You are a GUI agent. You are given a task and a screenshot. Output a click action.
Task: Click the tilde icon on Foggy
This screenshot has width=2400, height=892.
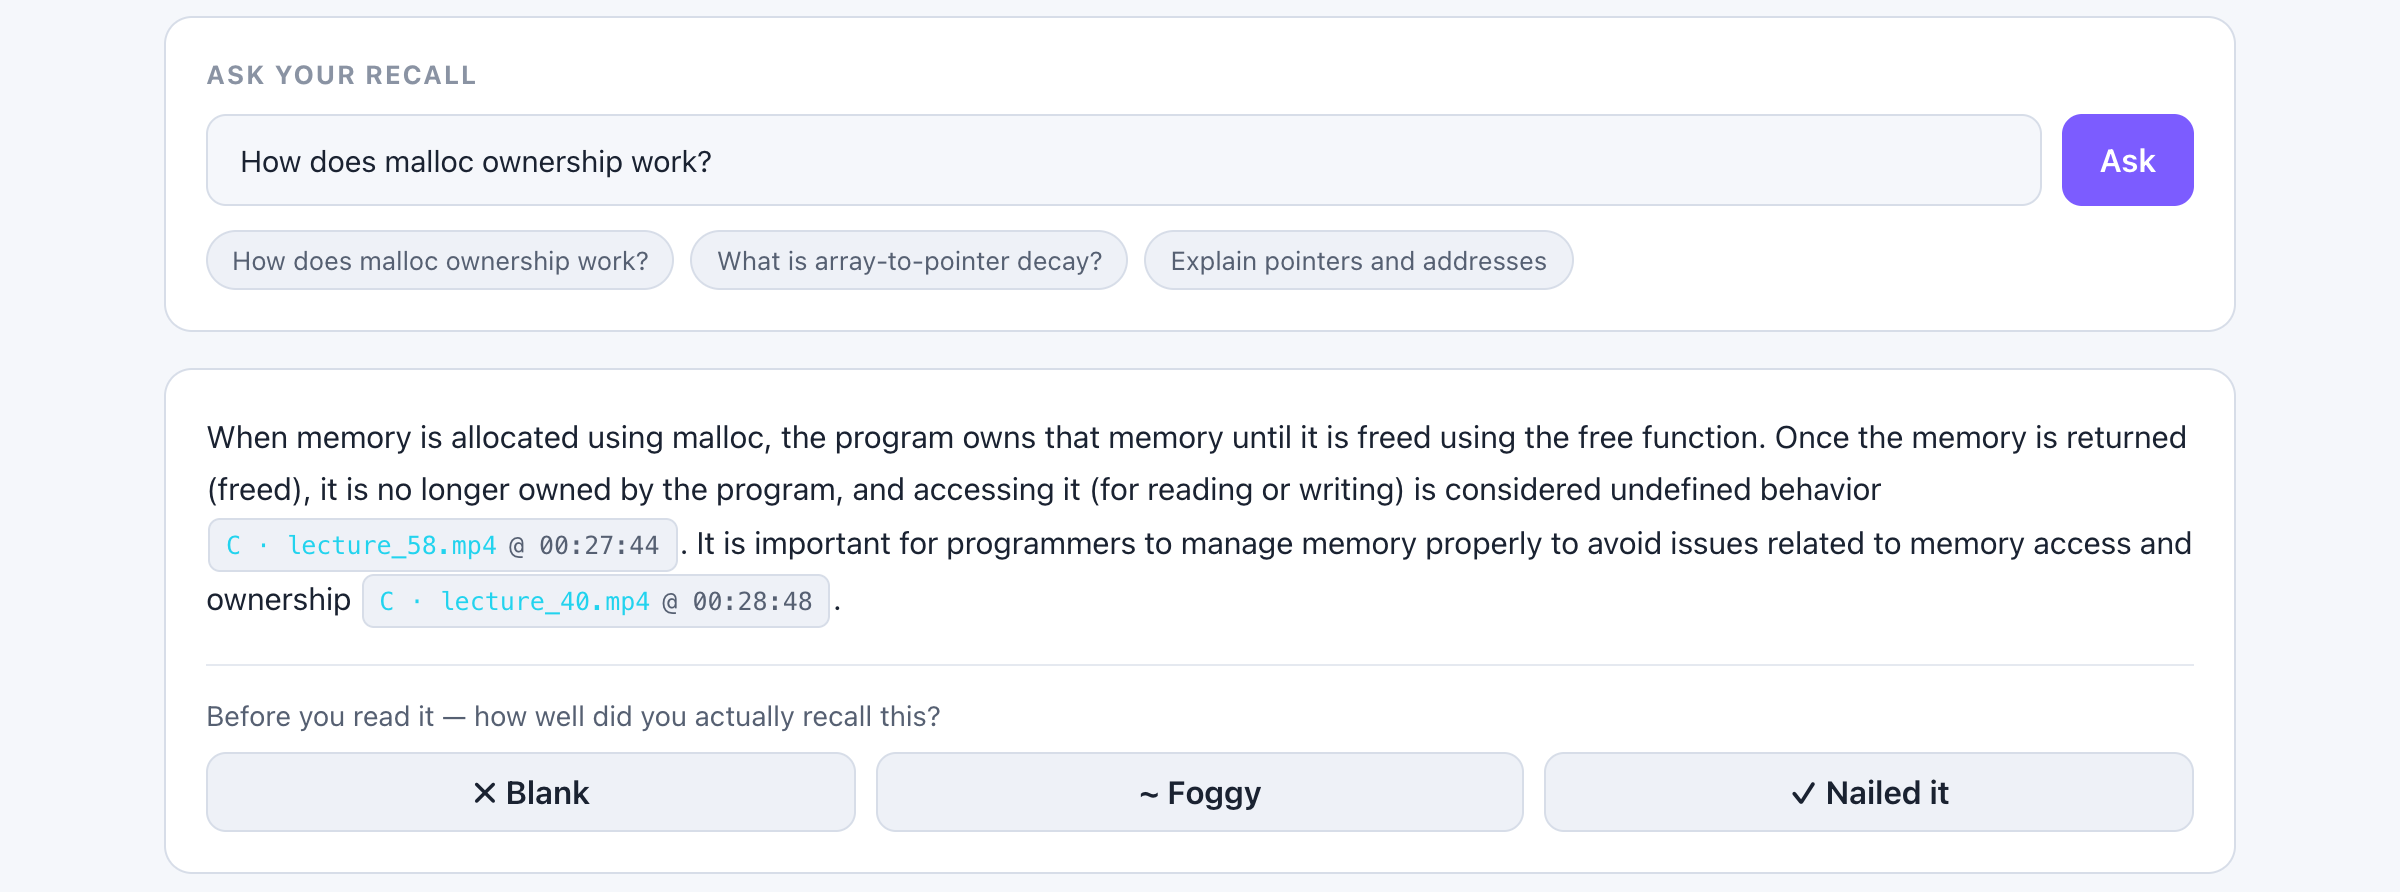tap(1149, 795)
